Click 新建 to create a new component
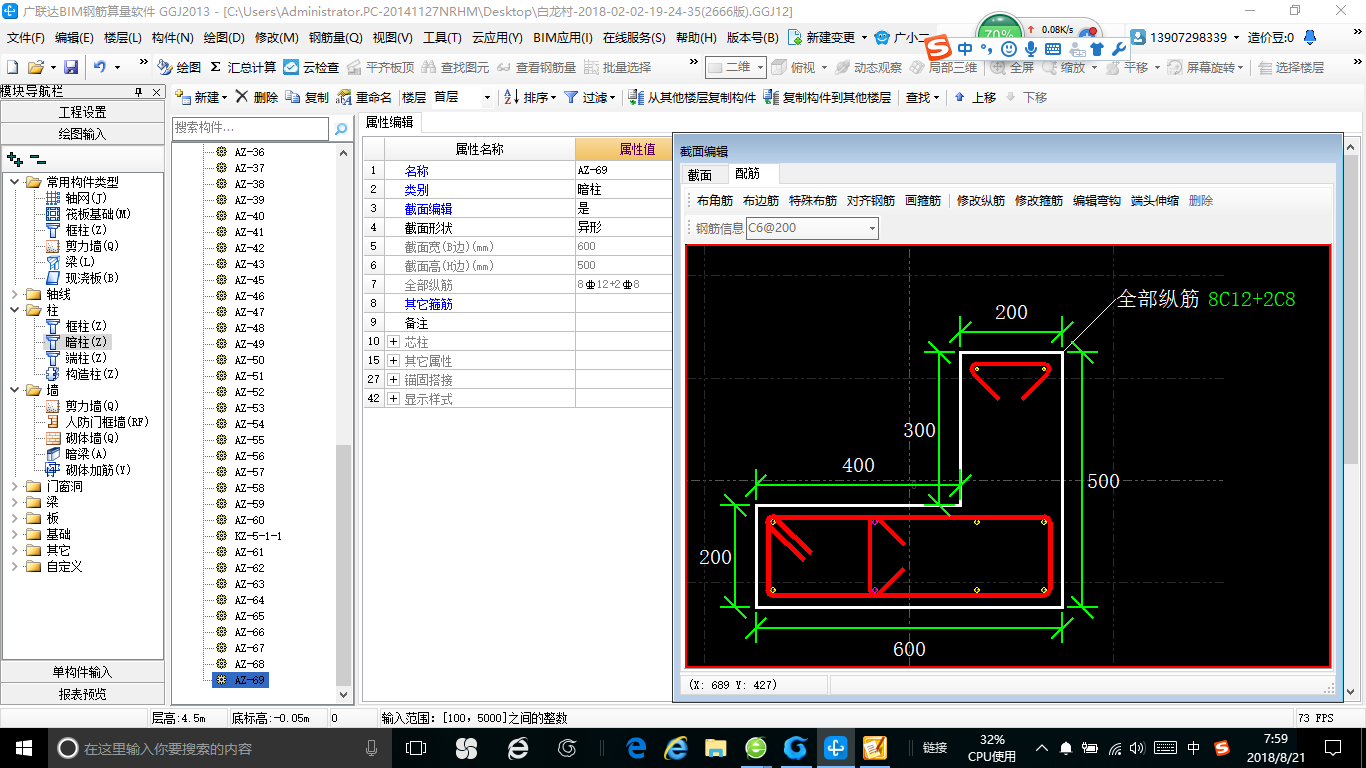This screenshot has height=768, width=1366. [x=200, y=97]
